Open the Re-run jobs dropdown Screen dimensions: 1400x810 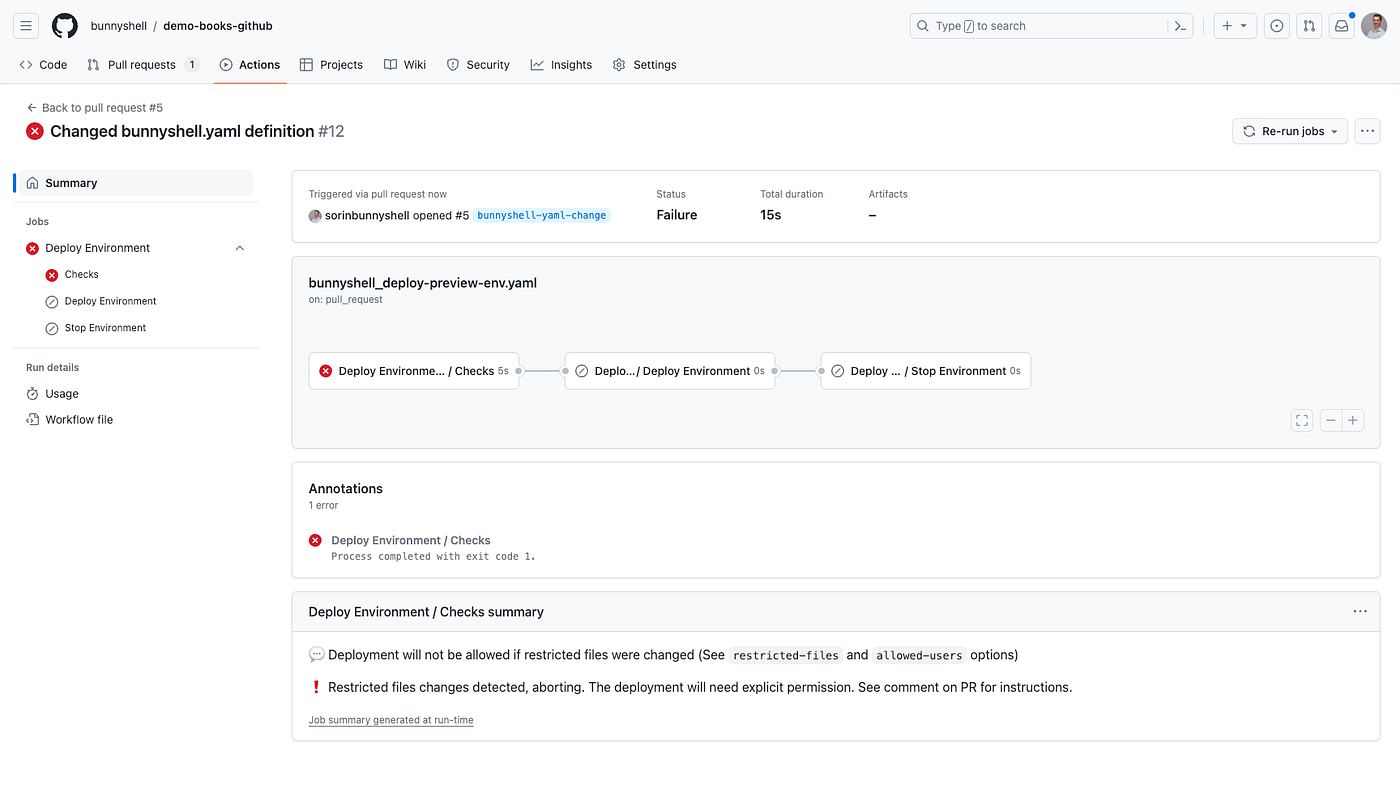(1290, 131)
